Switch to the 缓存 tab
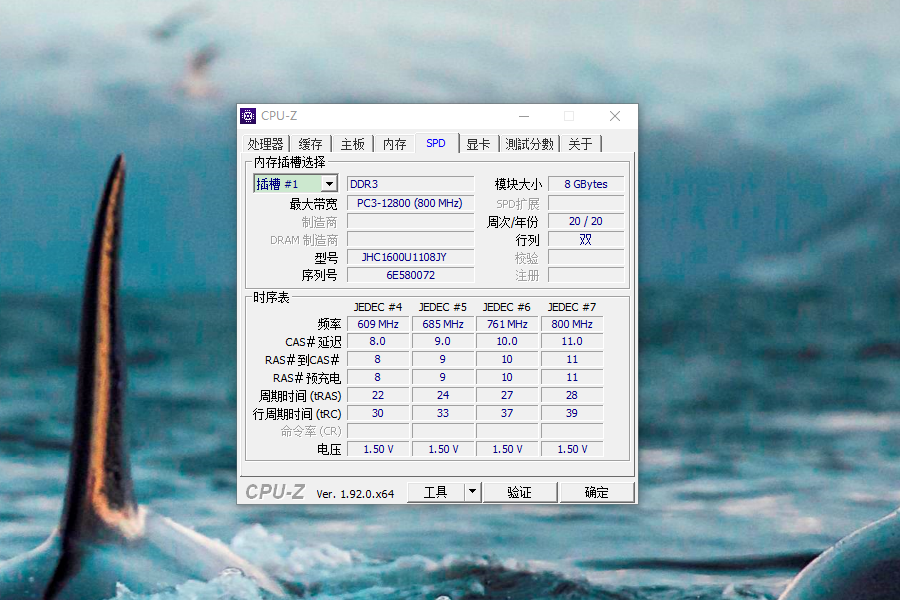Viewport: 900px width, 600px height. pyautogui.click(x=311, y=144)
